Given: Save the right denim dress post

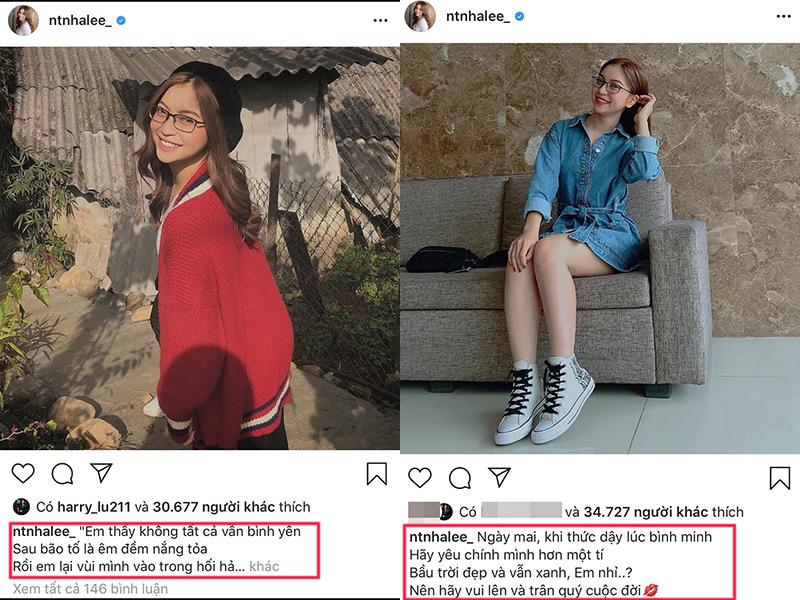Looking at the screenshot, I should pos(779,477).
